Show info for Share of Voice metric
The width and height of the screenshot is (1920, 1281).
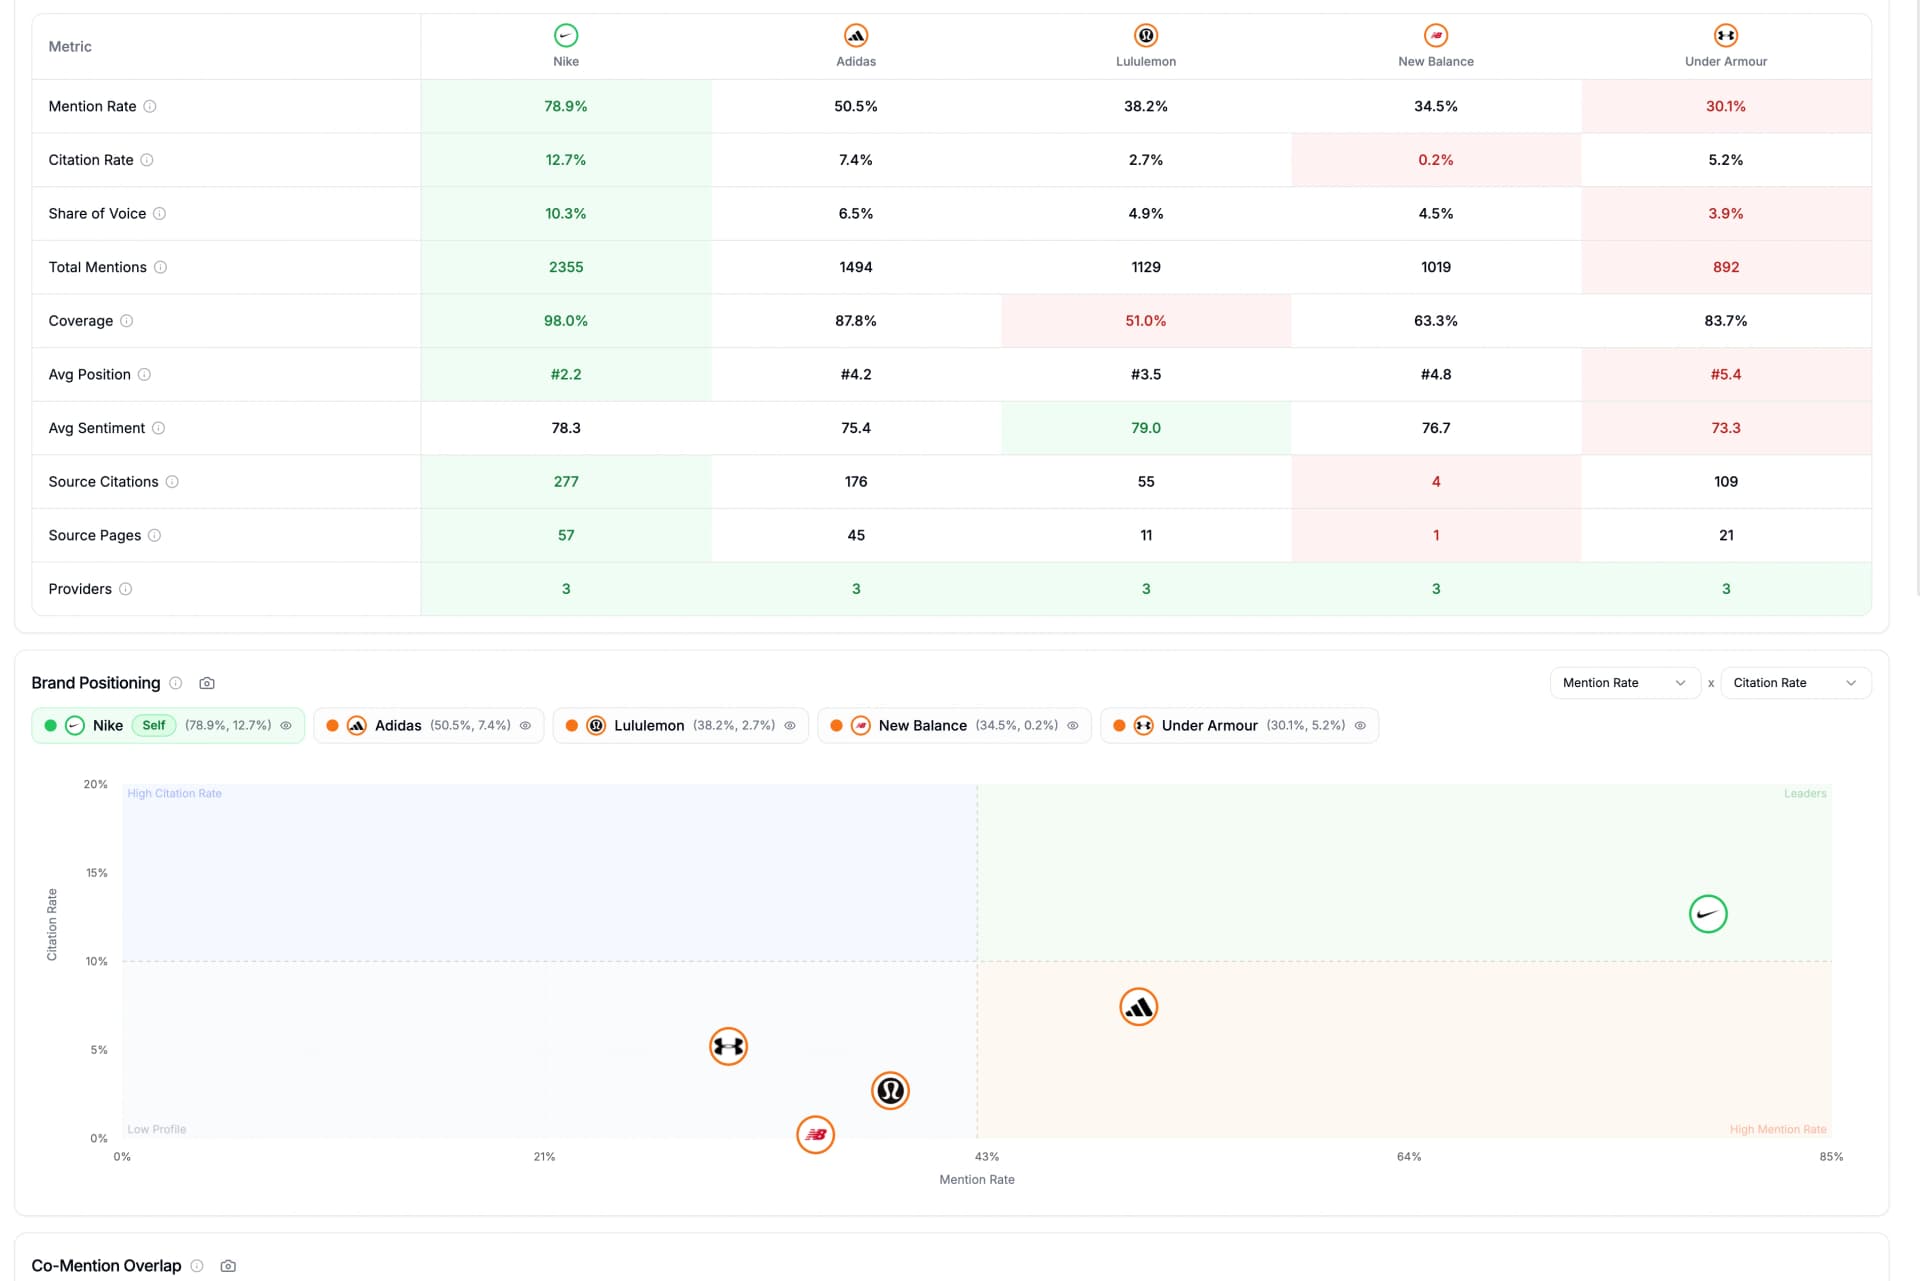pyautogui.click(x=160, y=213)
